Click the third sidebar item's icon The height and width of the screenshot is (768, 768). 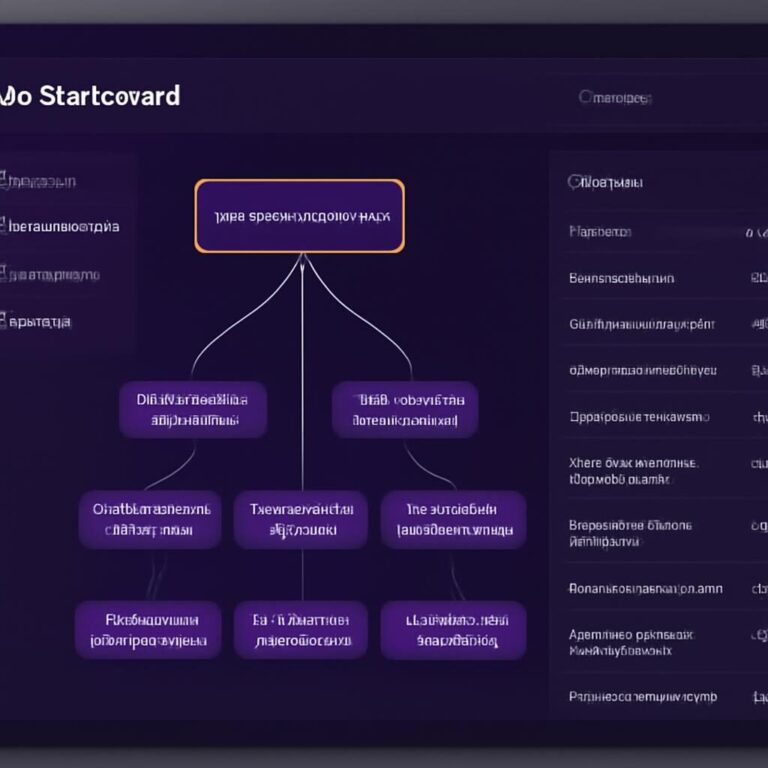click(x=3, y=274)
